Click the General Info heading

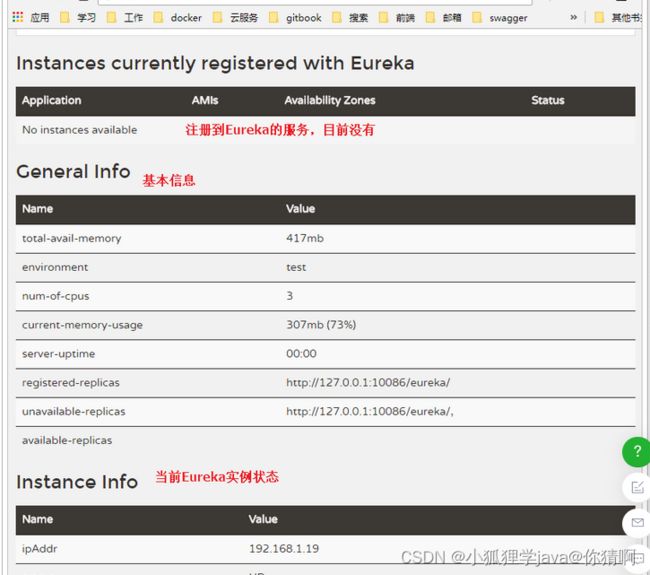(73, 172)
